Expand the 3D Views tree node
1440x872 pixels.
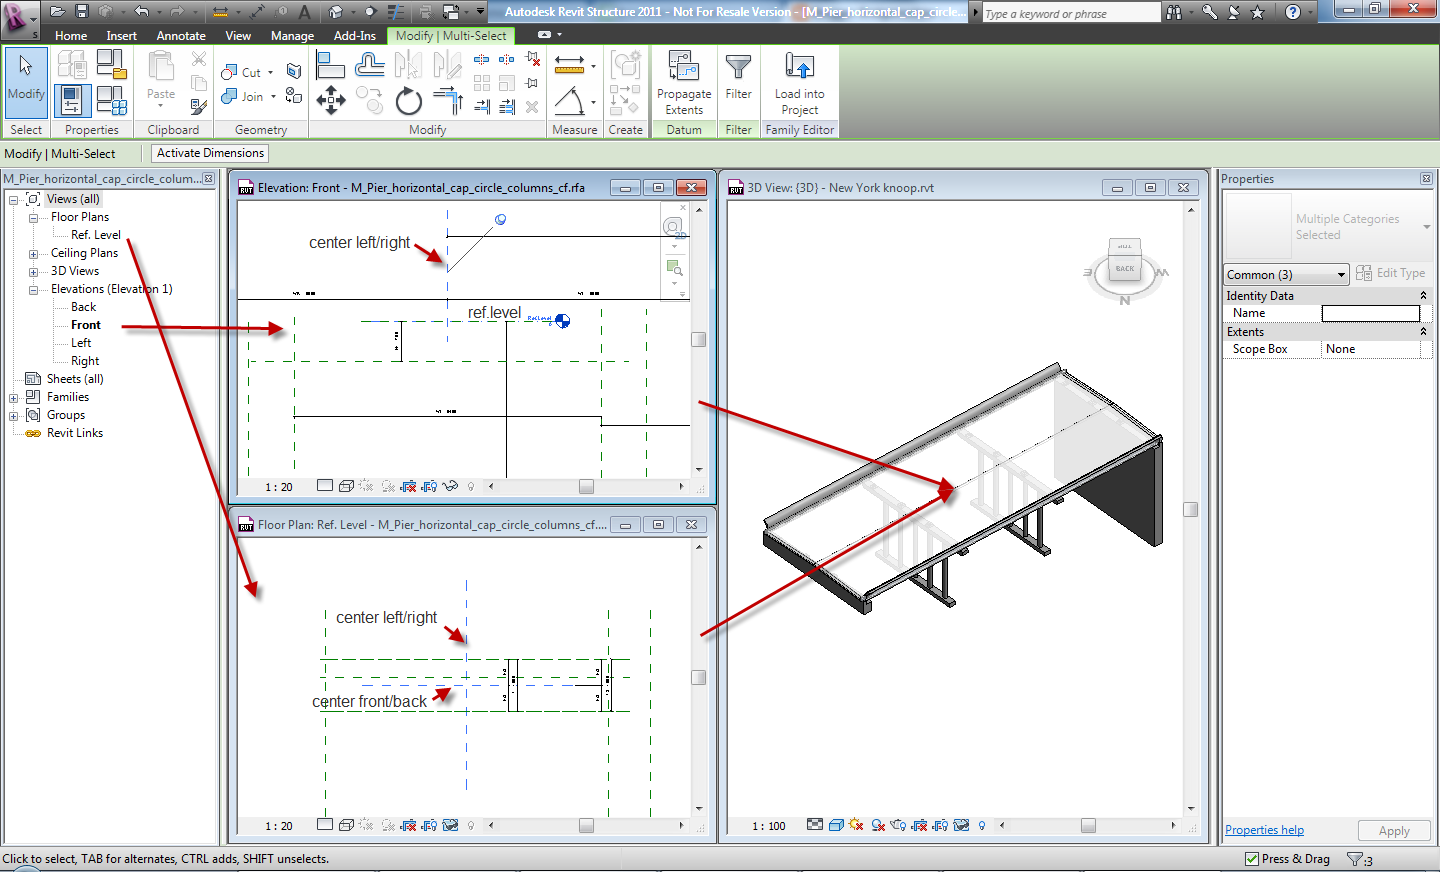pos(33,271)
